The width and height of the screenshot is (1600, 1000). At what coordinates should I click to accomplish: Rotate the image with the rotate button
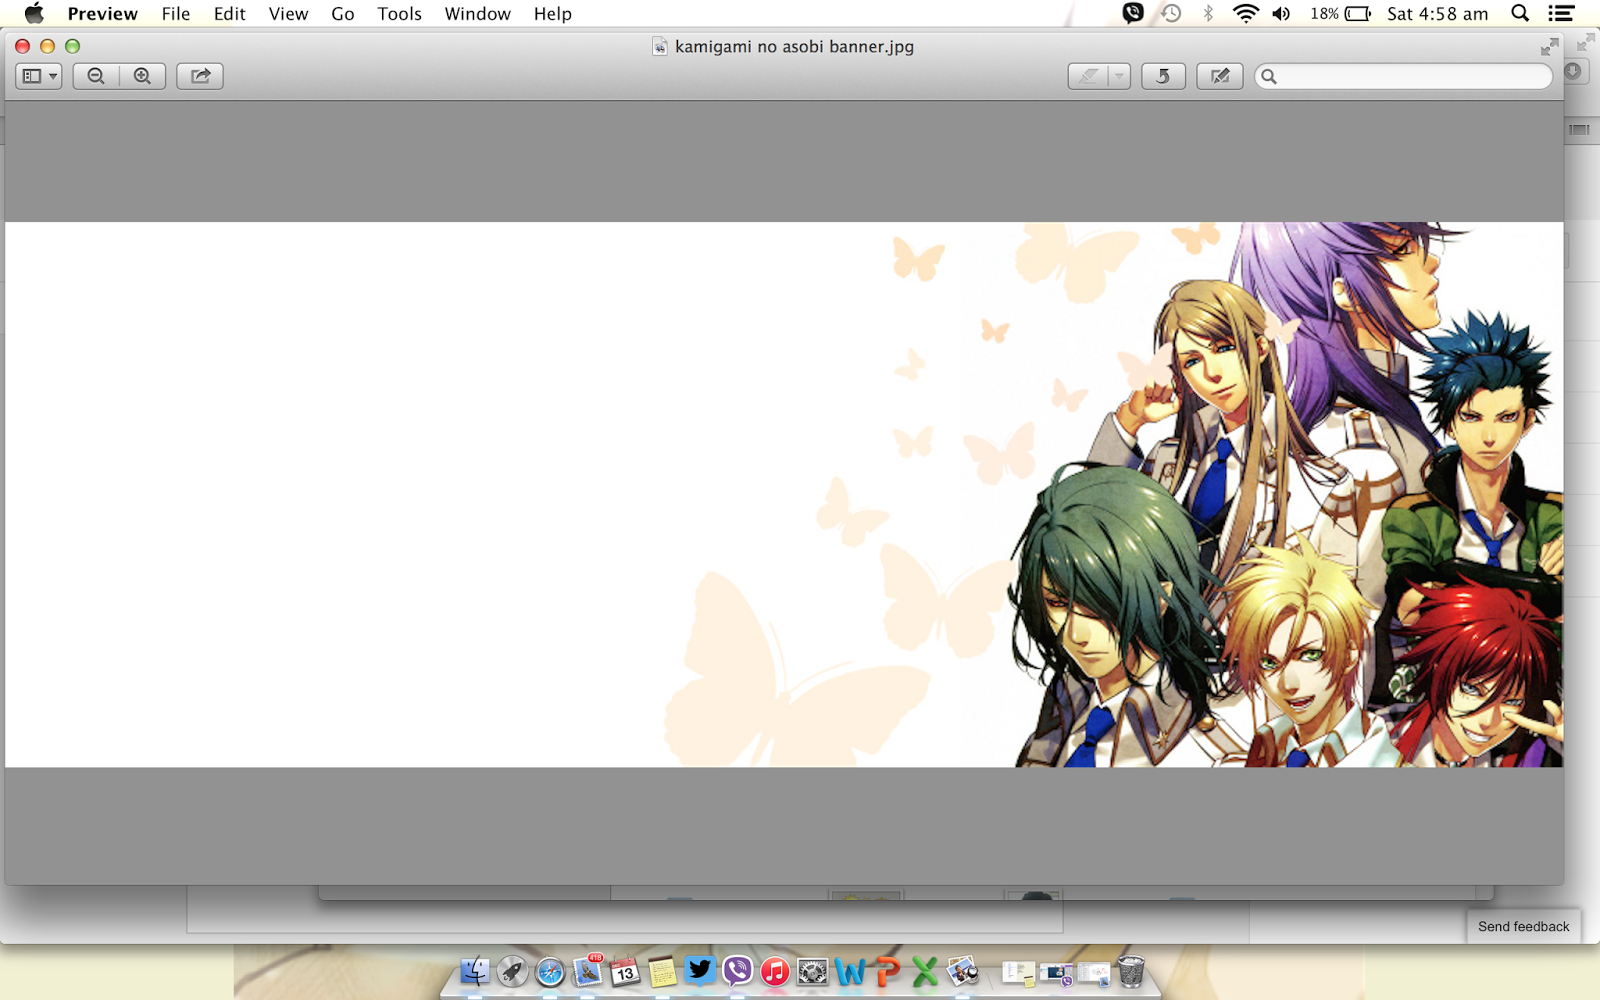tap(1163, 76)
